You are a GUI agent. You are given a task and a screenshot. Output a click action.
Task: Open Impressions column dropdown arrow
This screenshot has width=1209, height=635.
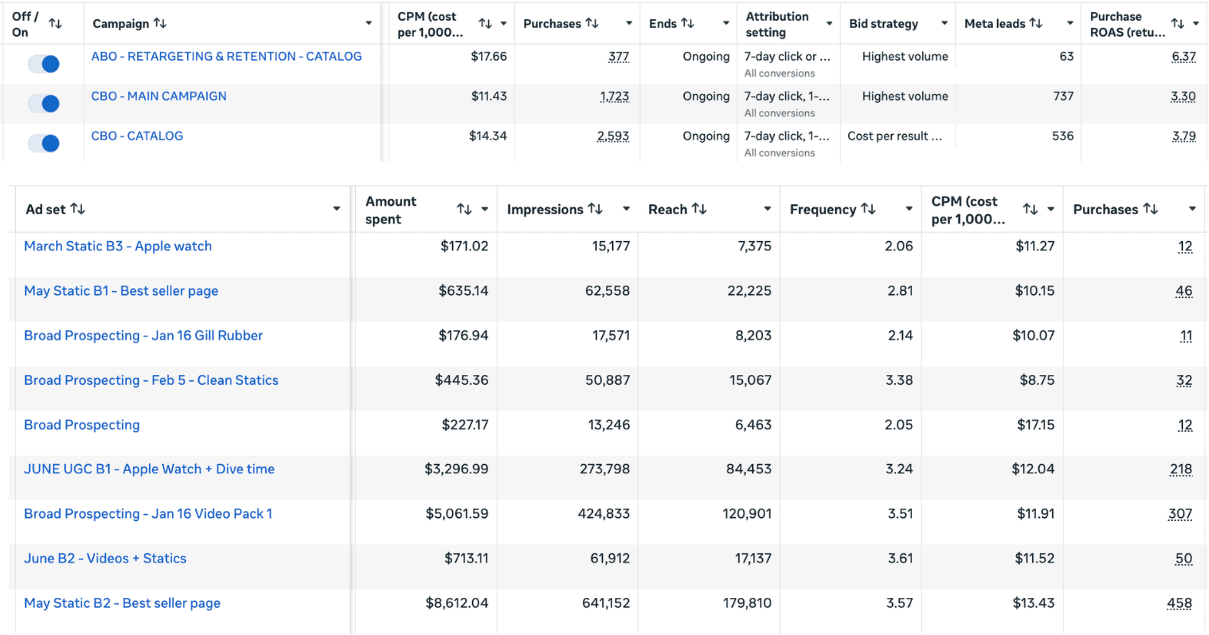pos(626,210)
